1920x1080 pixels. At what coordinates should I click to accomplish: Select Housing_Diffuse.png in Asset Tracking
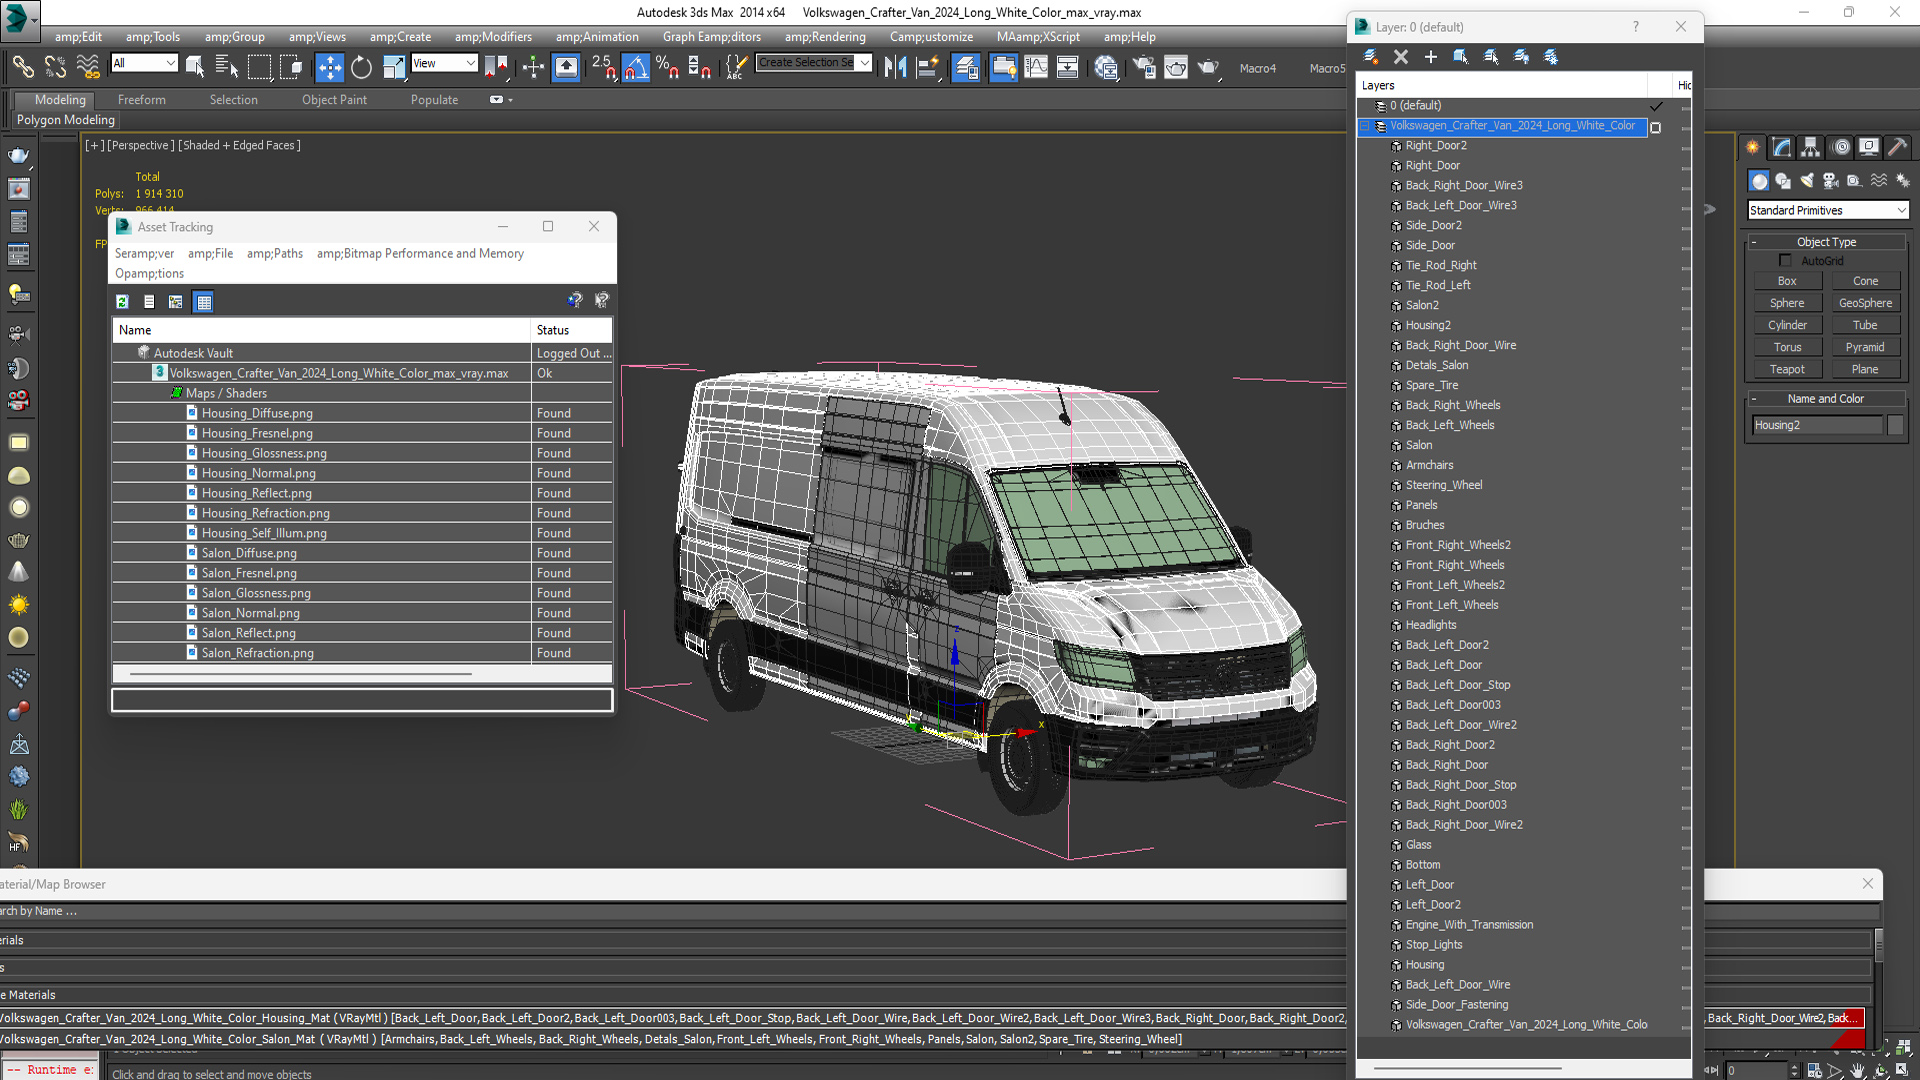[x=256, y=413]
